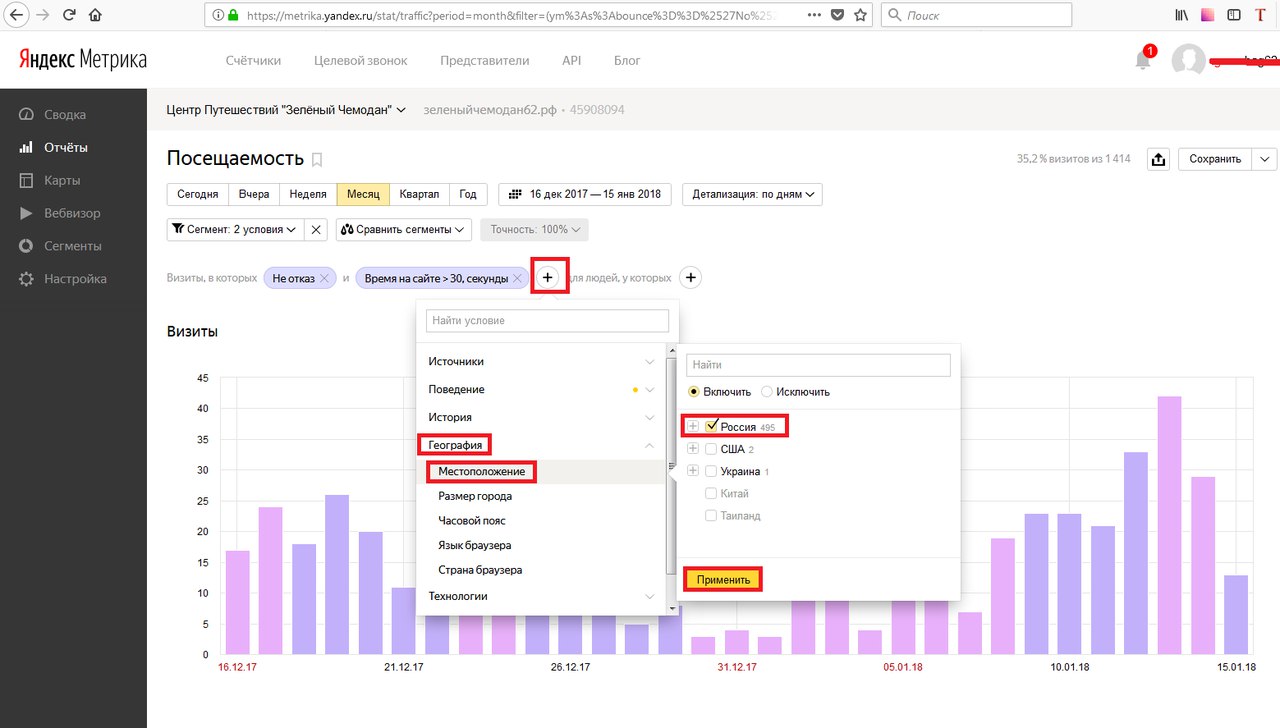
Task: Switch period to Сегодня
Action: [198, 194]
